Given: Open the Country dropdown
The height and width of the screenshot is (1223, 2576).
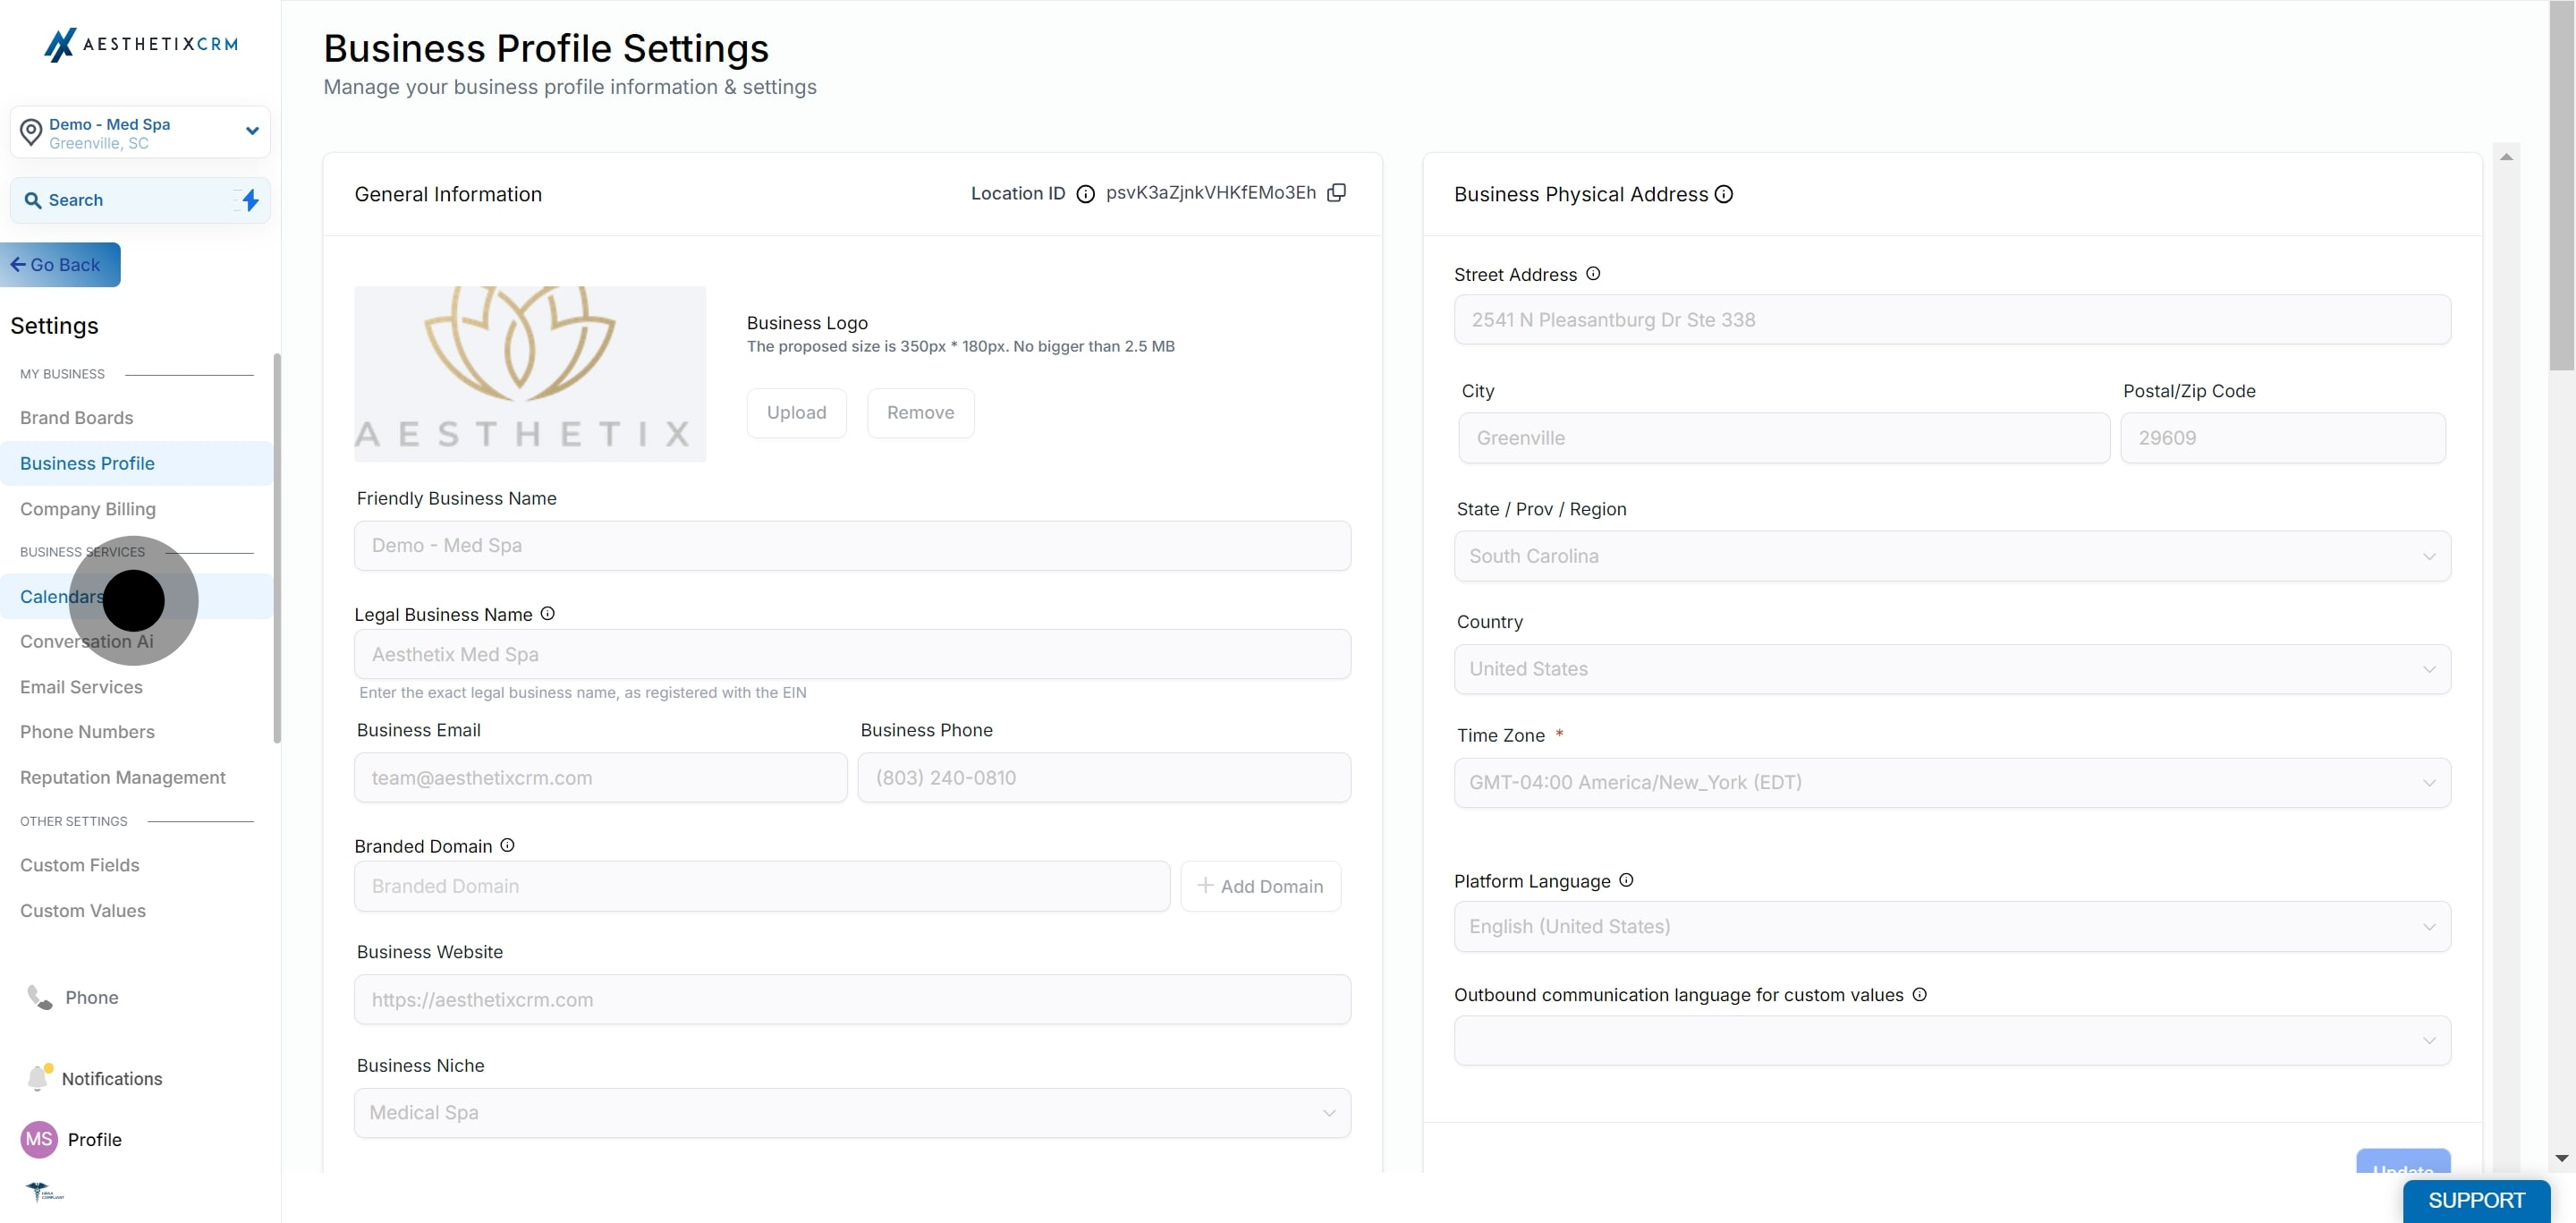Looking at the screenshot, I should pos(1952,669).
